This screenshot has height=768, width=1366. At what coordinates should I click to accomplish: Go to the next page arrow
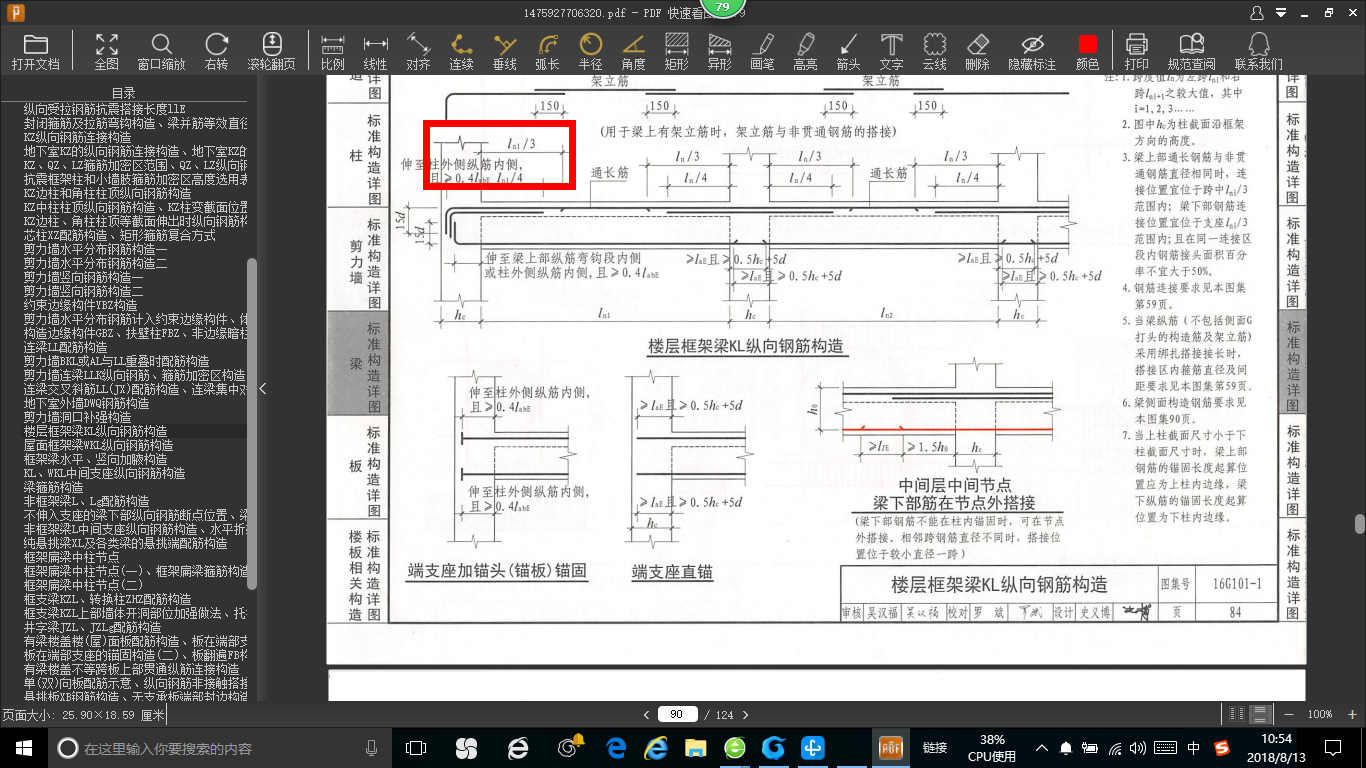[745, 714]
